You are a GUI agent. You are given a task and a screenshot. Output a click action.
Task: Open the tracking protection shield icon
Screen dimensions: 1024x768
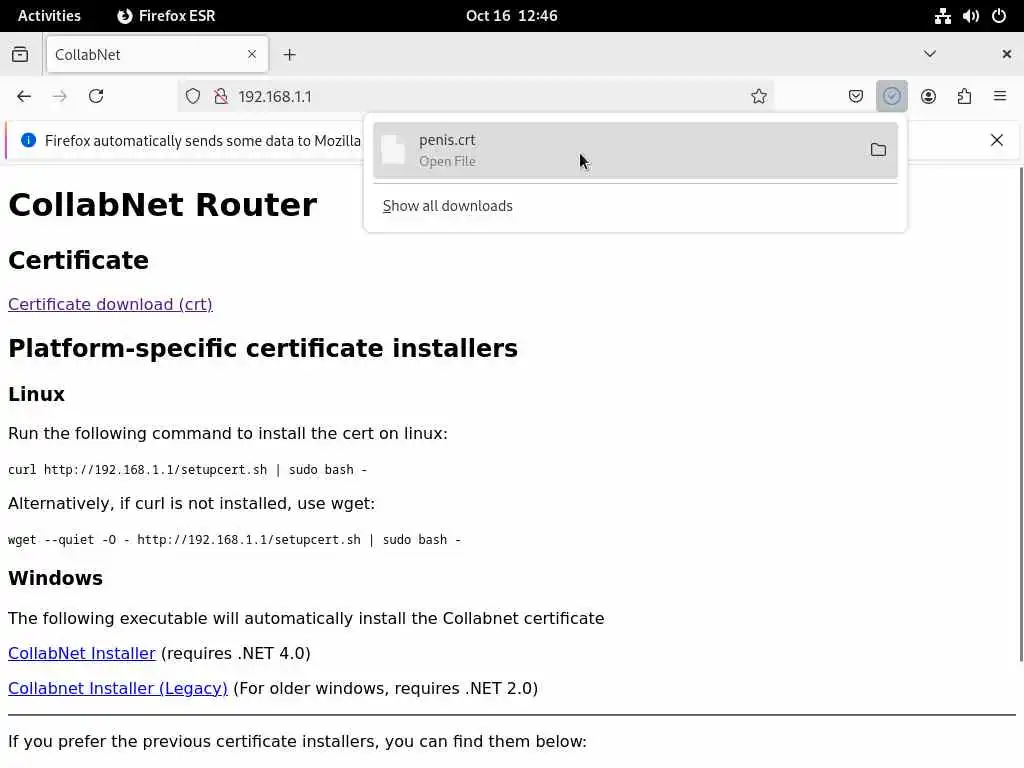[193, 97]
